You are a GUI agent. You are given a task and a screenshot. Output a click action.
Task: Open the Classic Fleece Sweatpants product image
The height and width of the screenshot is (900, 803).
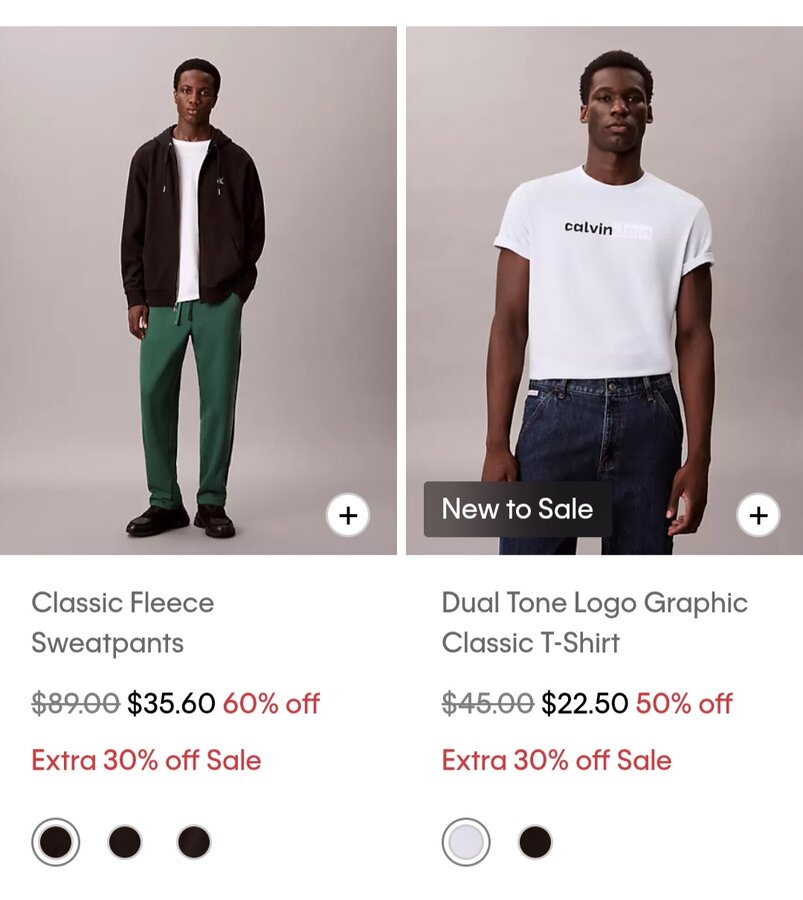[x=198, y=290]
